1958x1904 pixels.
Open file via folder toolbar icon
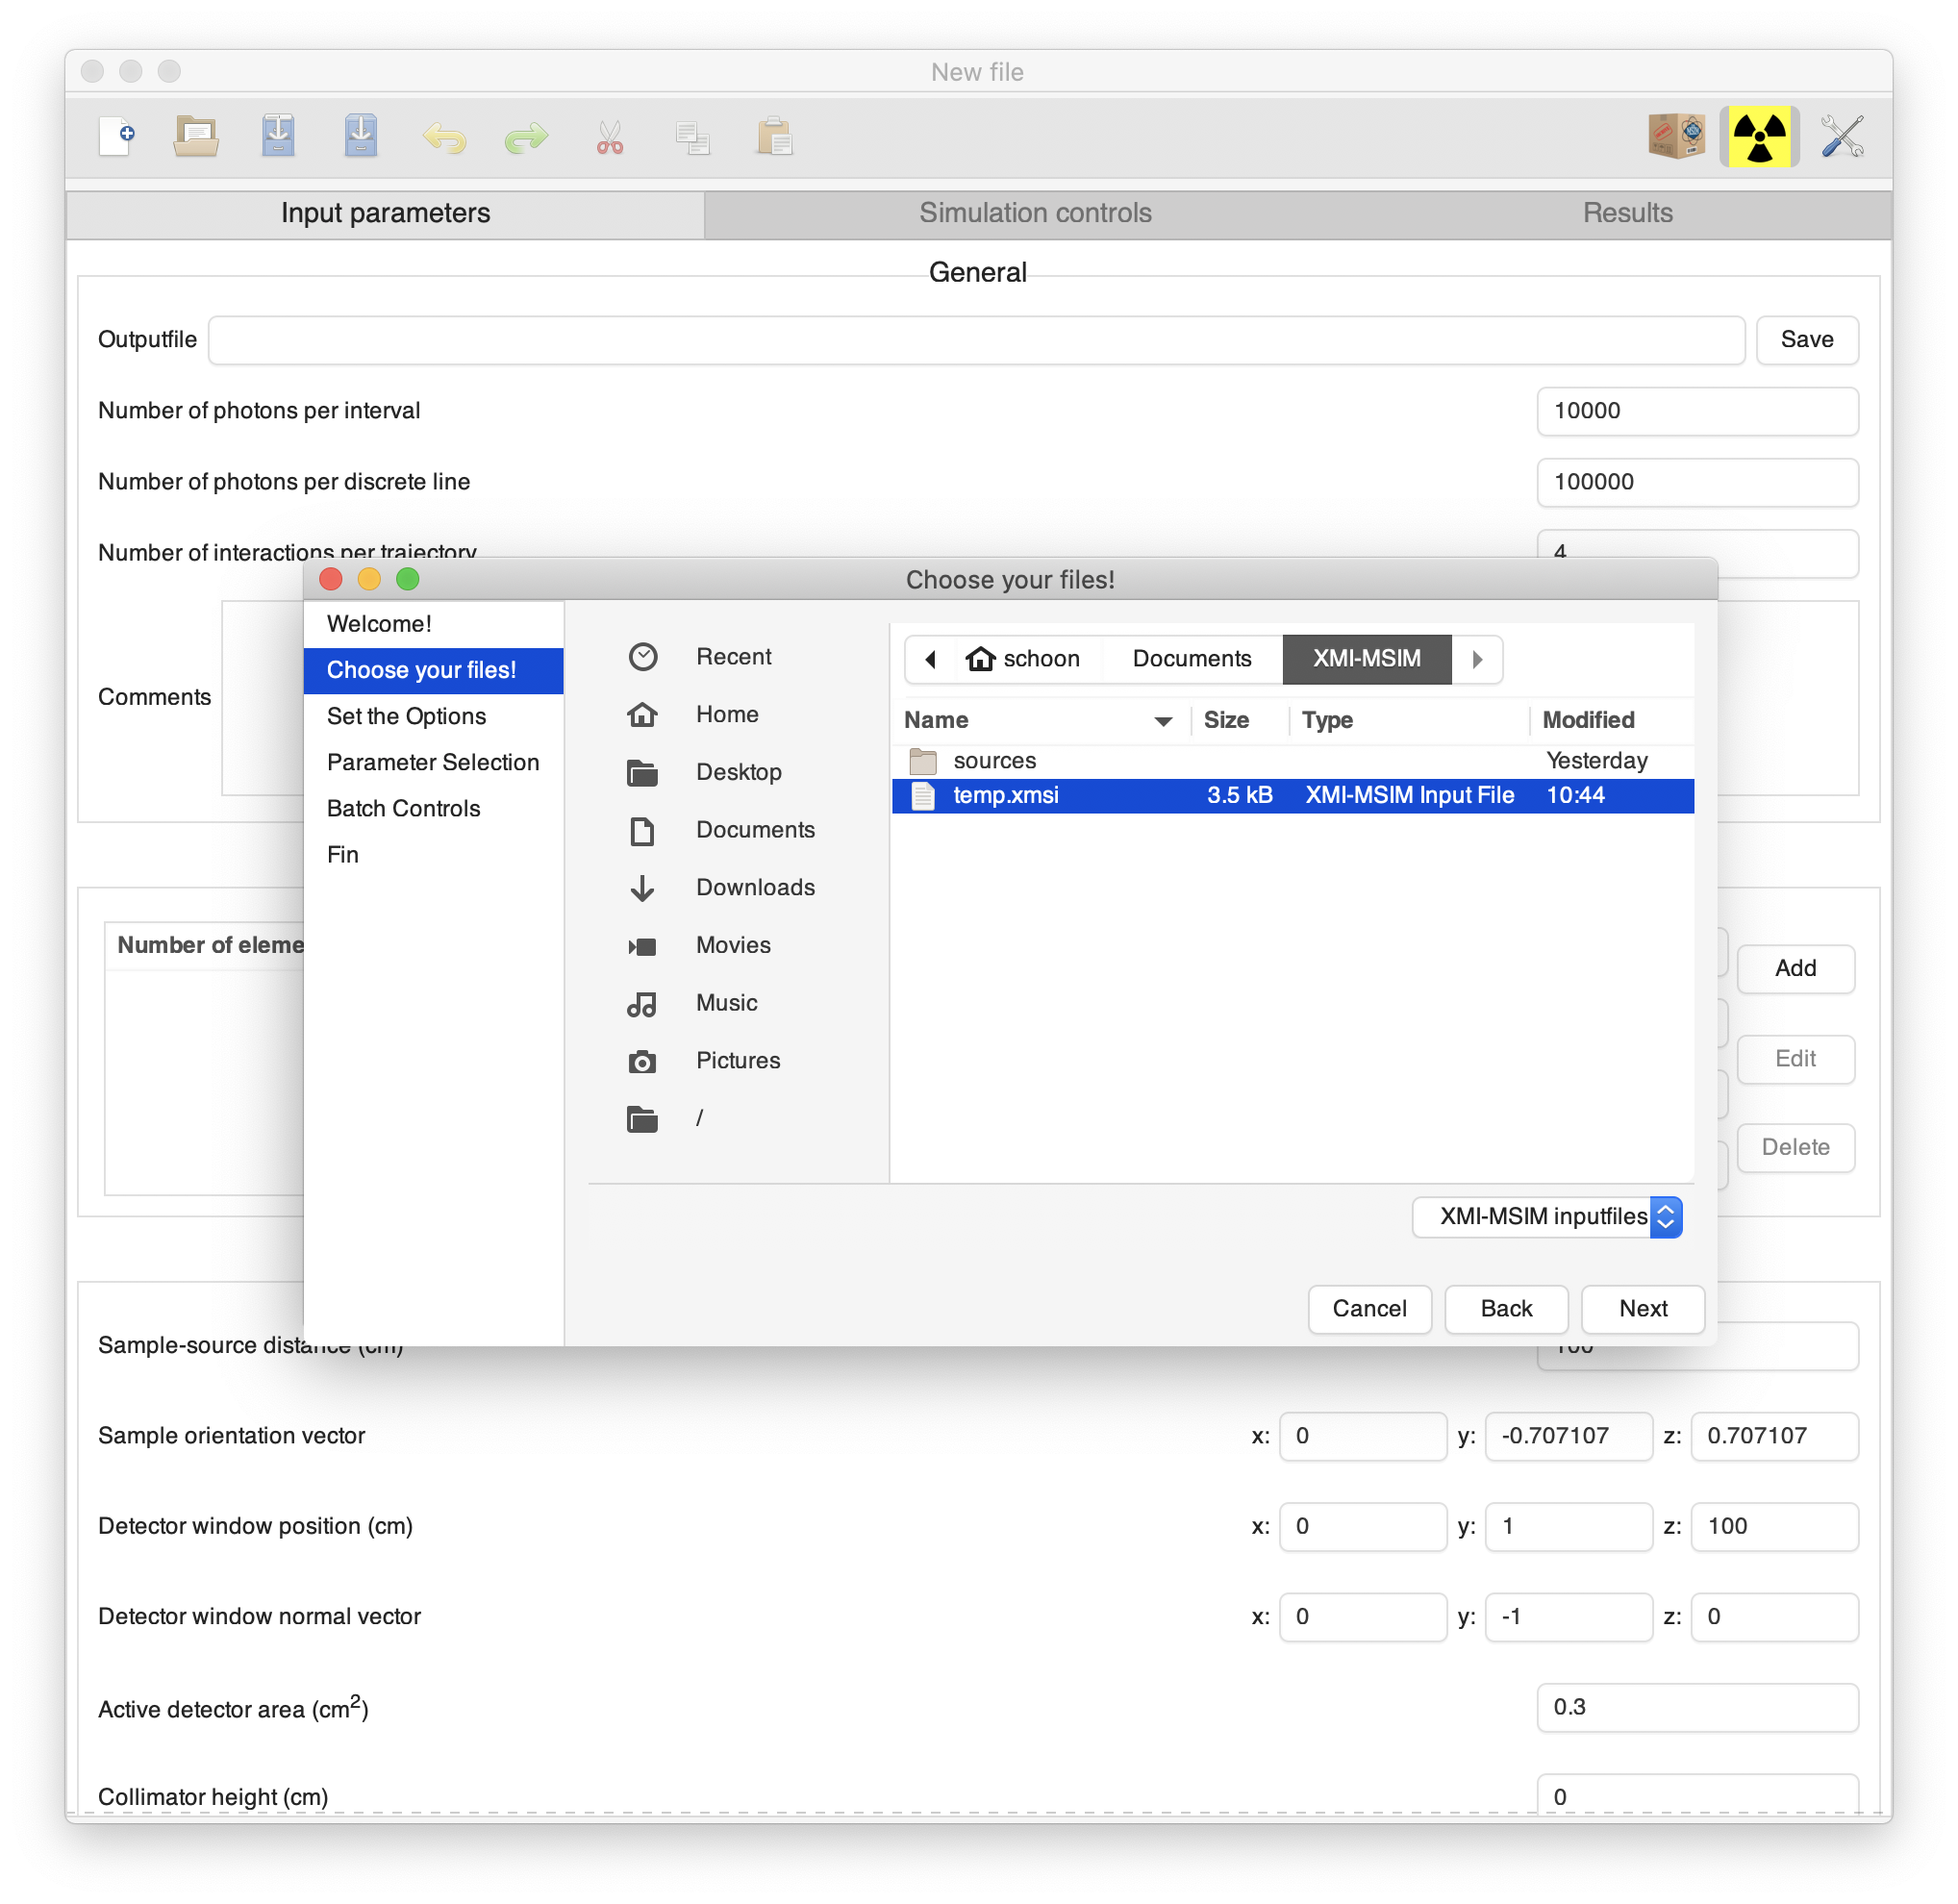[x=196, y=137]
